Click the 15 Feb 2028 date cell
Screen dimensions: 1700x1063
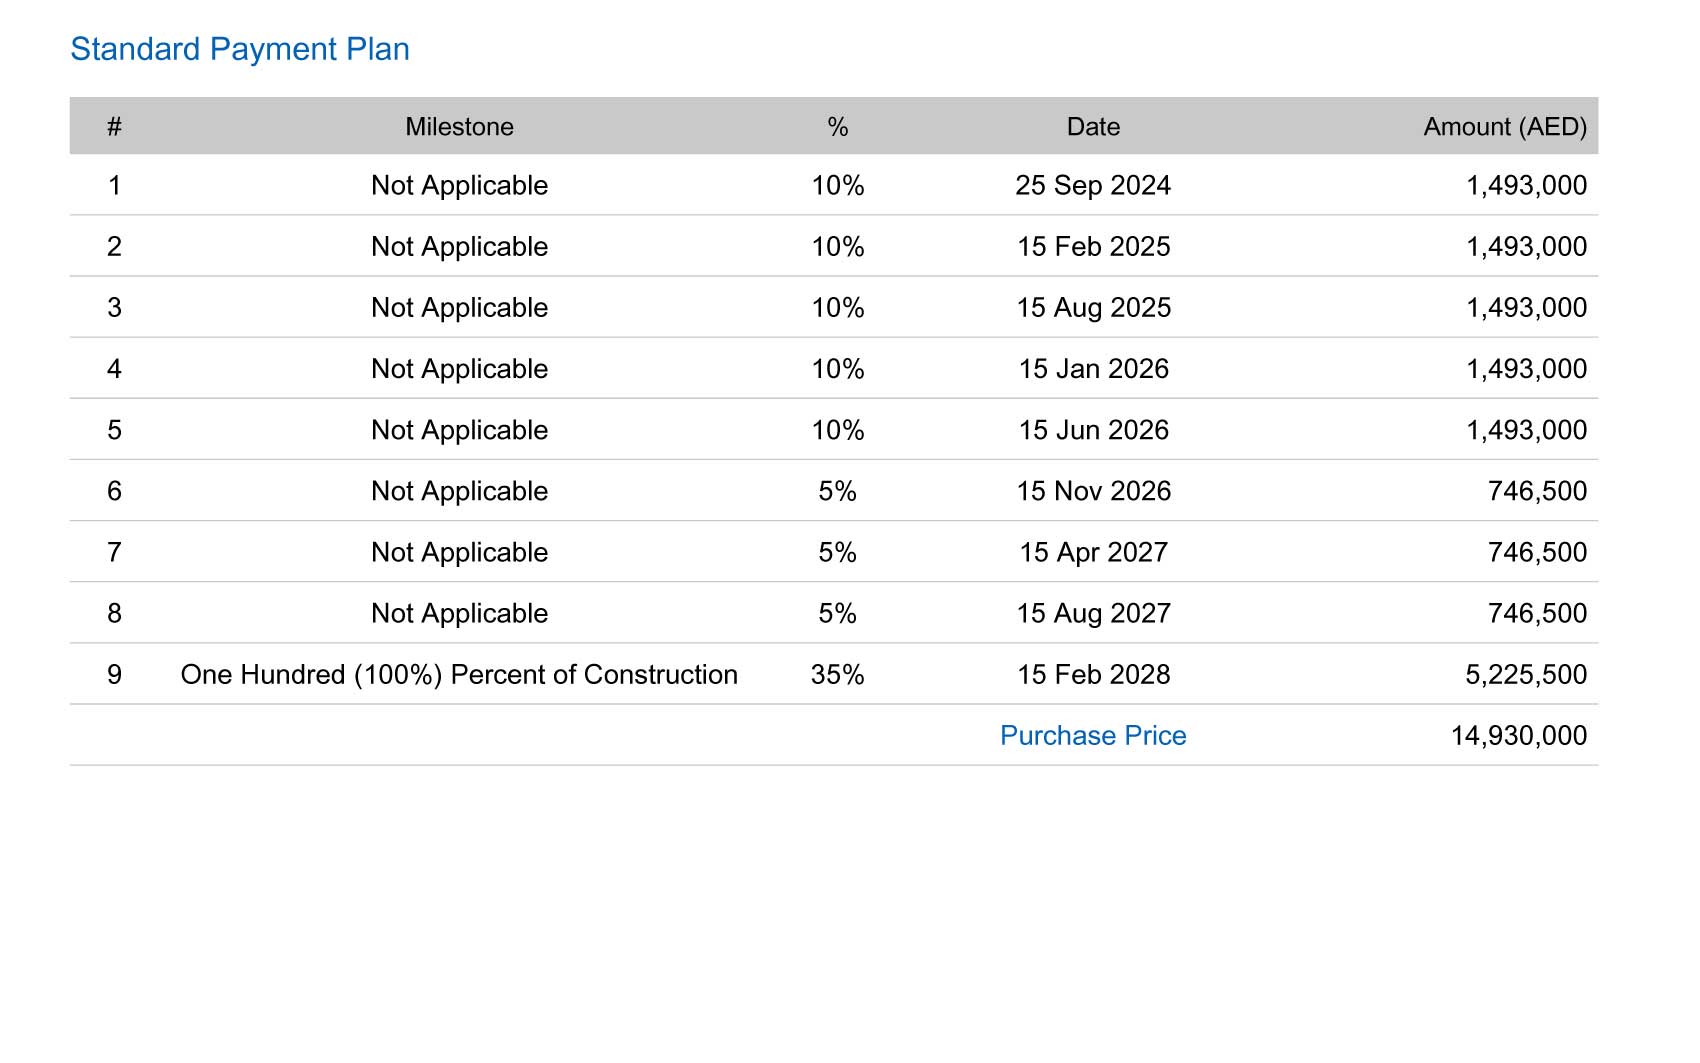click(1093, 674)
